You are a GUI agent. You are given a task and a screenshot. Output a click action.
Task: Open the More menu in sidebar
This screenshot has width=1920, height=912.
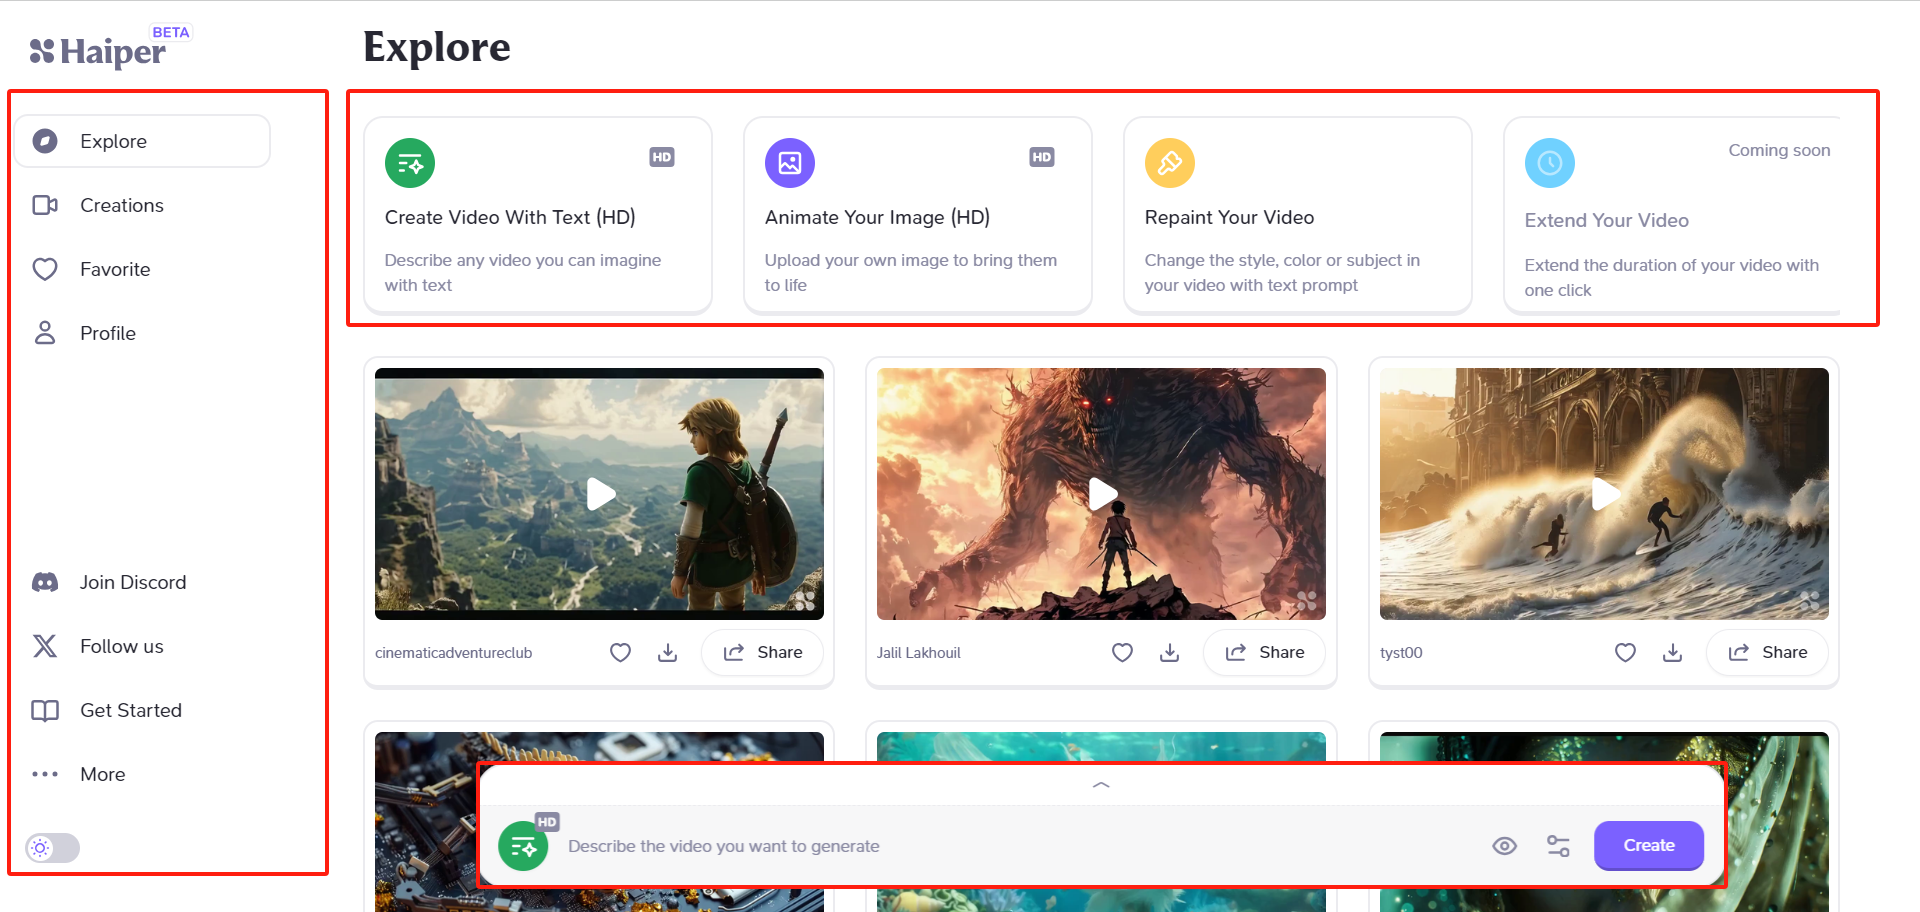point(102,774)
